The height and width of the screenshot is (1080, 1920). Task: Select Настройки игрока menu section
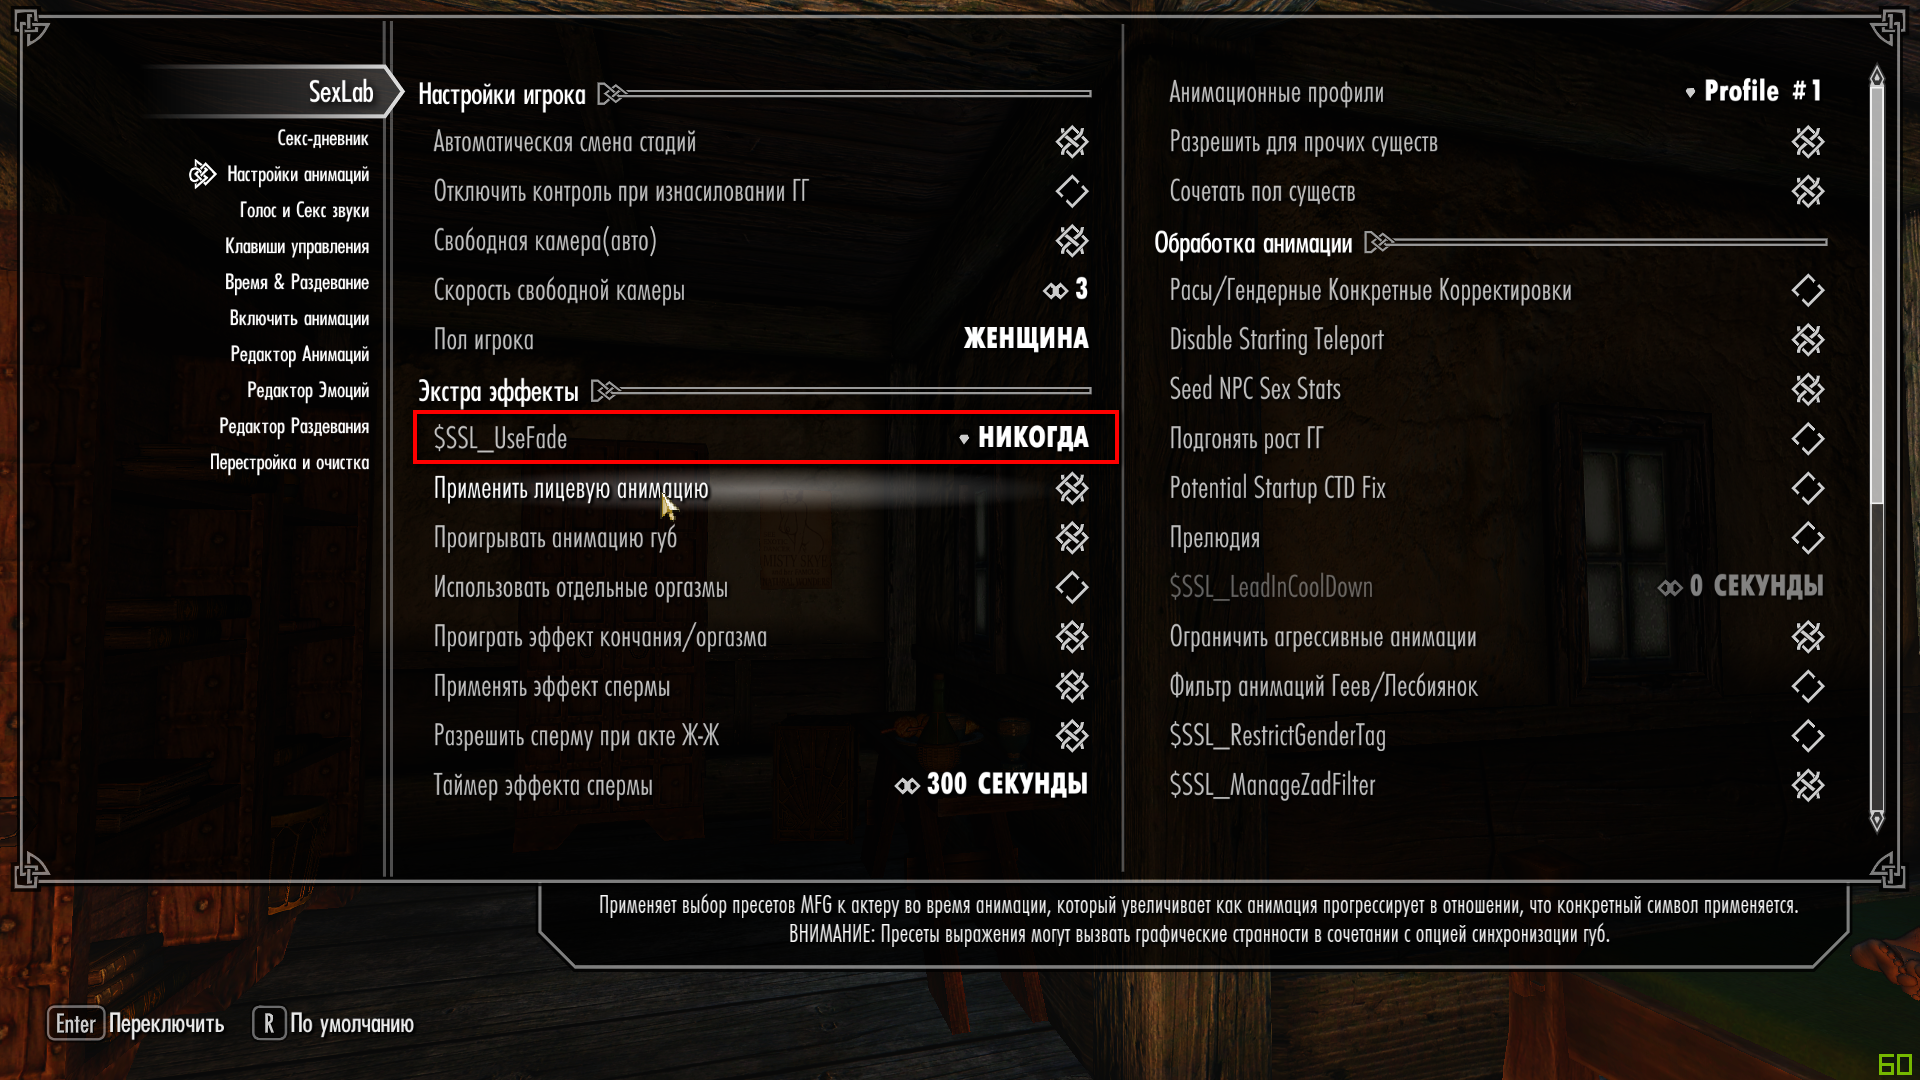[x=505, y=90]
